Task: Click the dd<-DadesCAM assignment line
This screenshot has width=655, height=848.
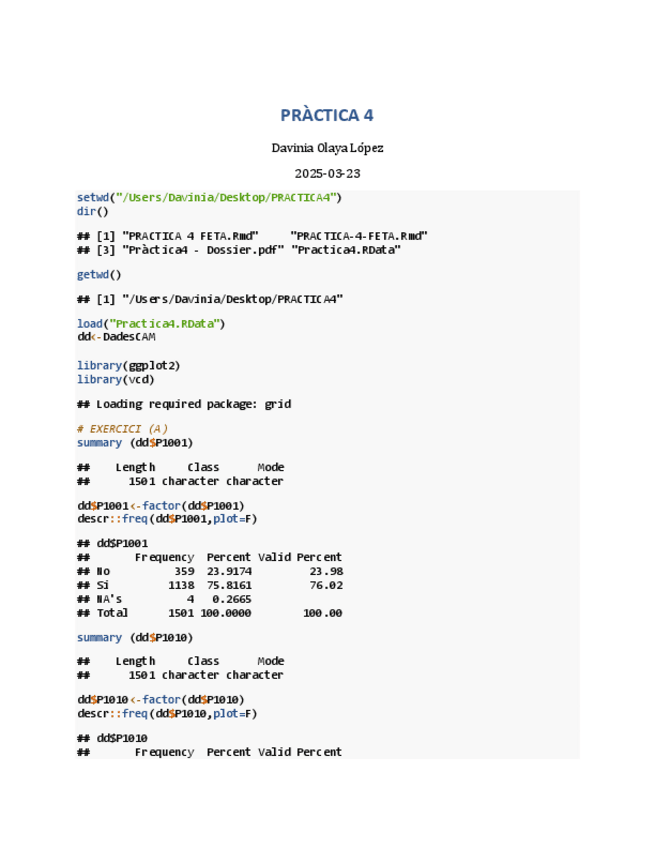Action: 116,337
